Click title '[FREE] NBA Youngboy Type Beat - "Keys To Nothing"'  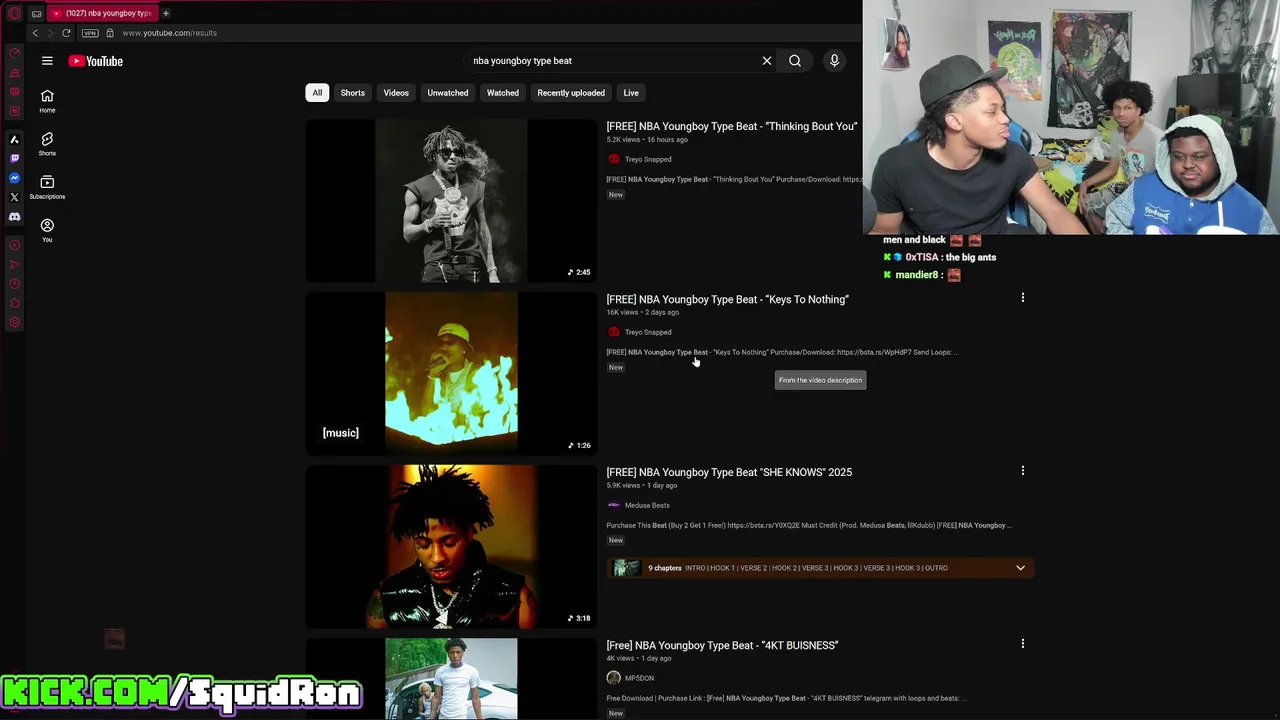click(x=727, y=300)
